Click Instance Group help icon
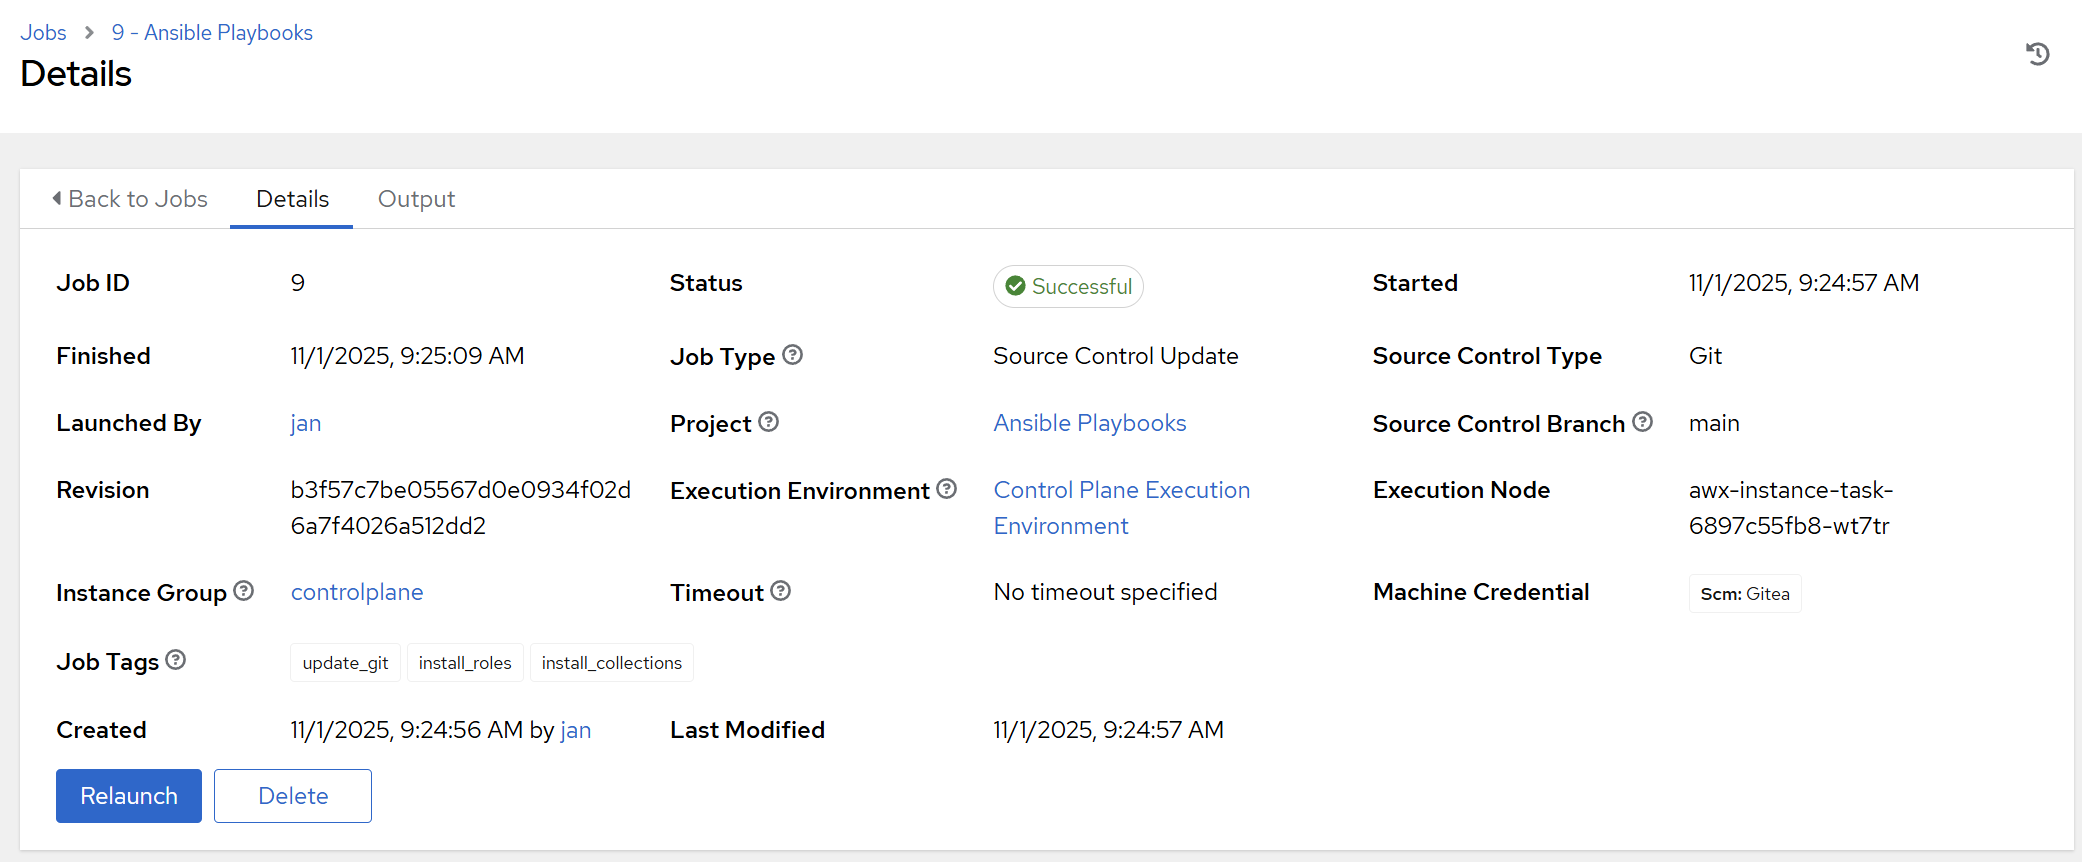This screenshot has width=2082, height=862. coord(243,591)
